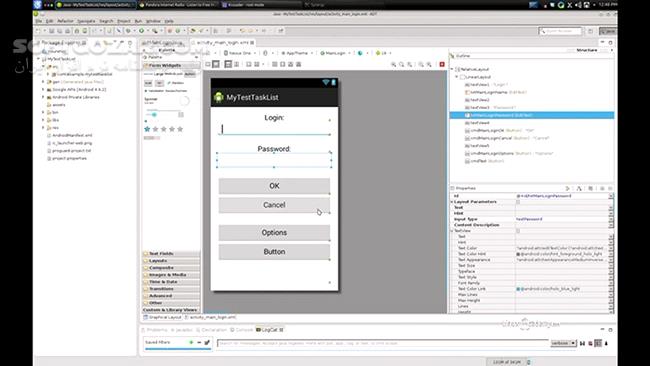The image size is (650, 366).
Task: Open the File menu
Action: coord(39,21)
